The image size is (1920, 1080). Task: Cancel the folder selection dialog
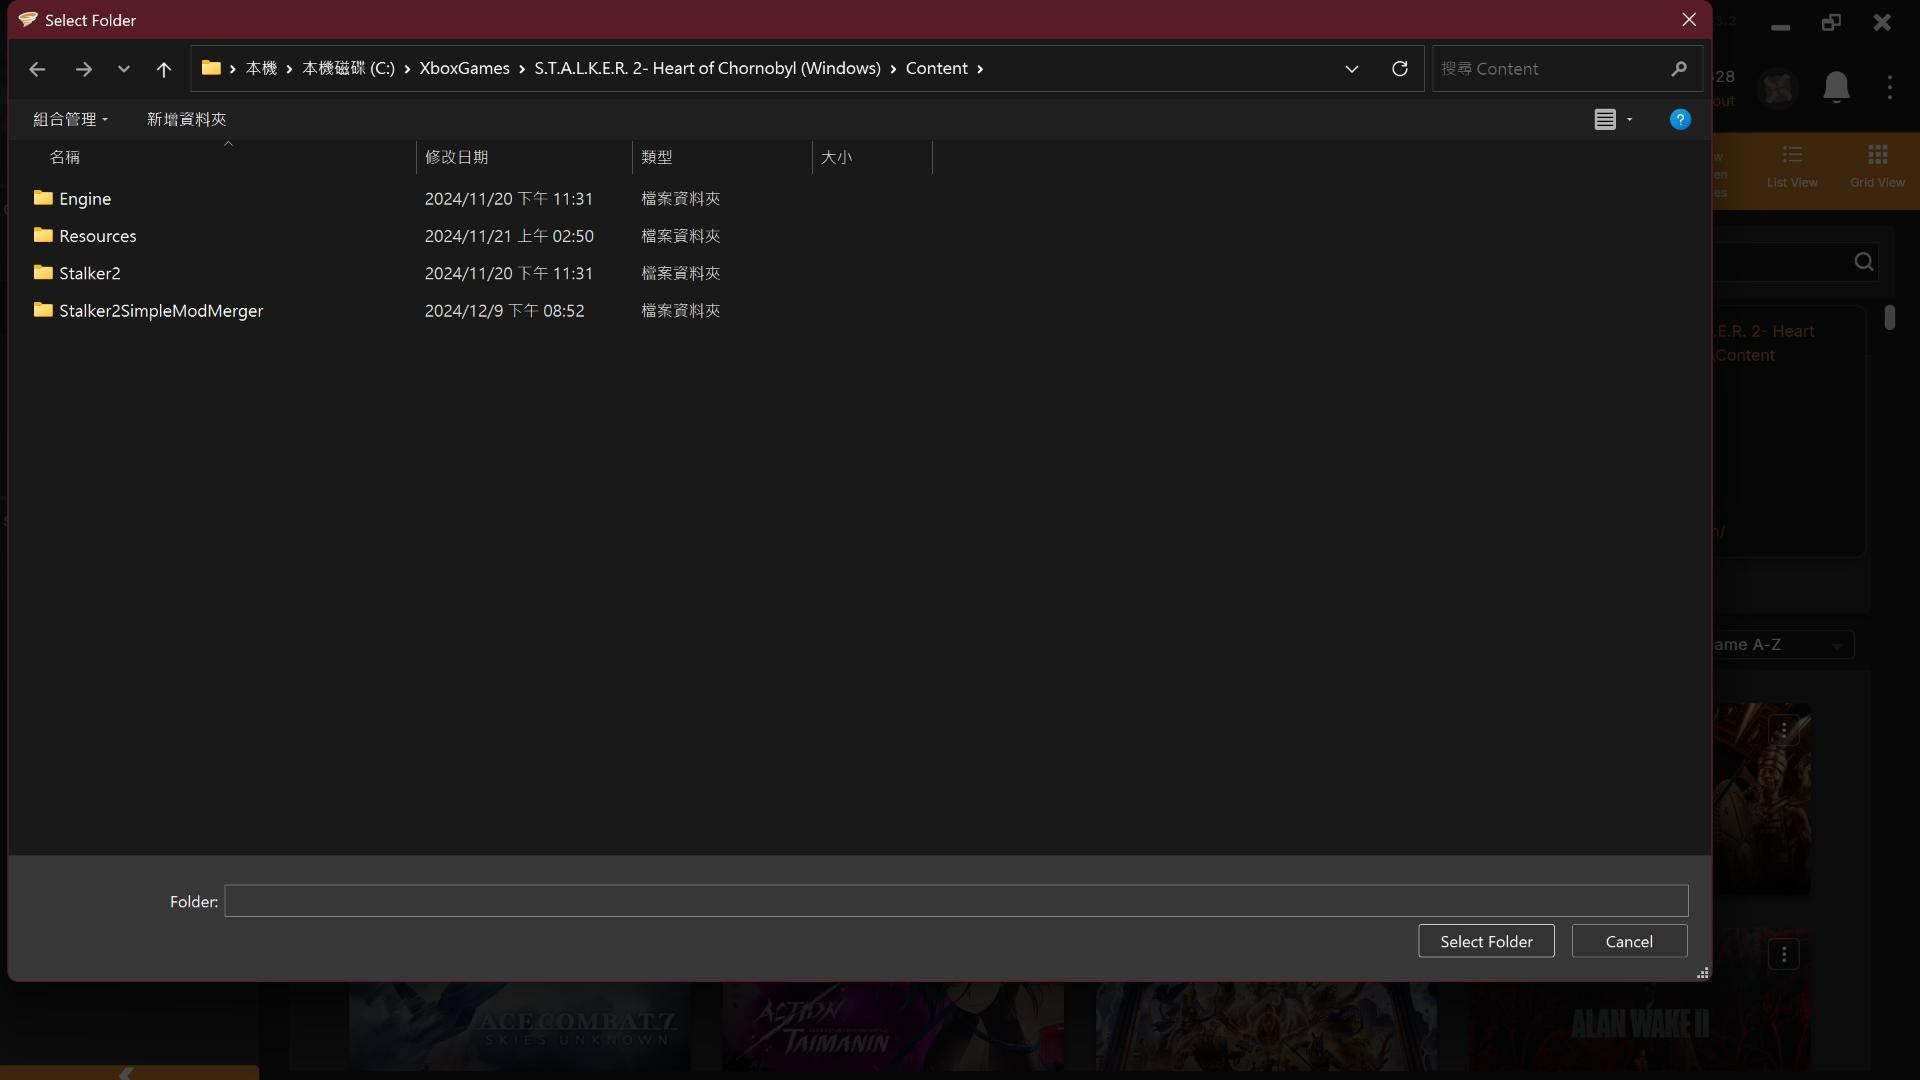(1628, 941)
